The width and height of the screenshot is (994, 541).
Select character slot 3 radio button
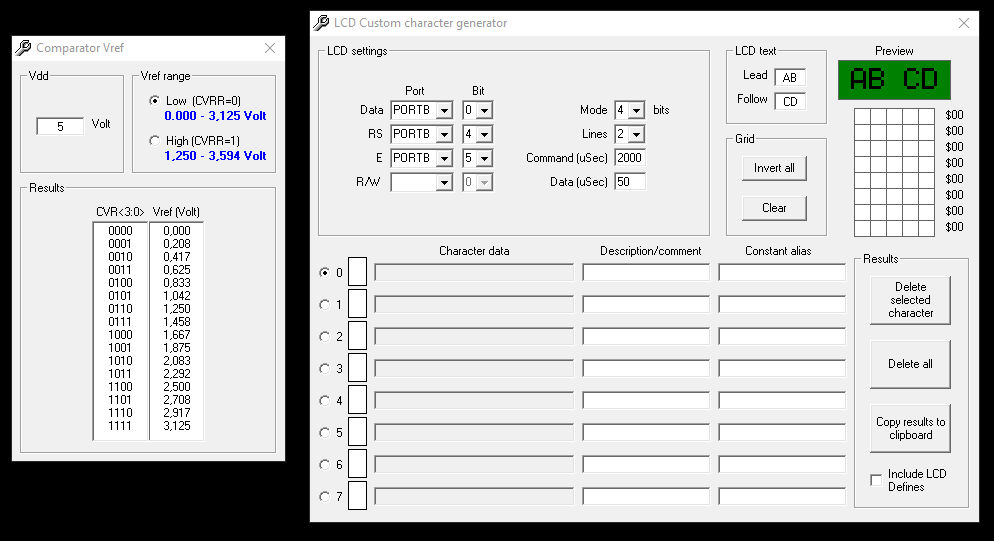[x=325, y=368]
